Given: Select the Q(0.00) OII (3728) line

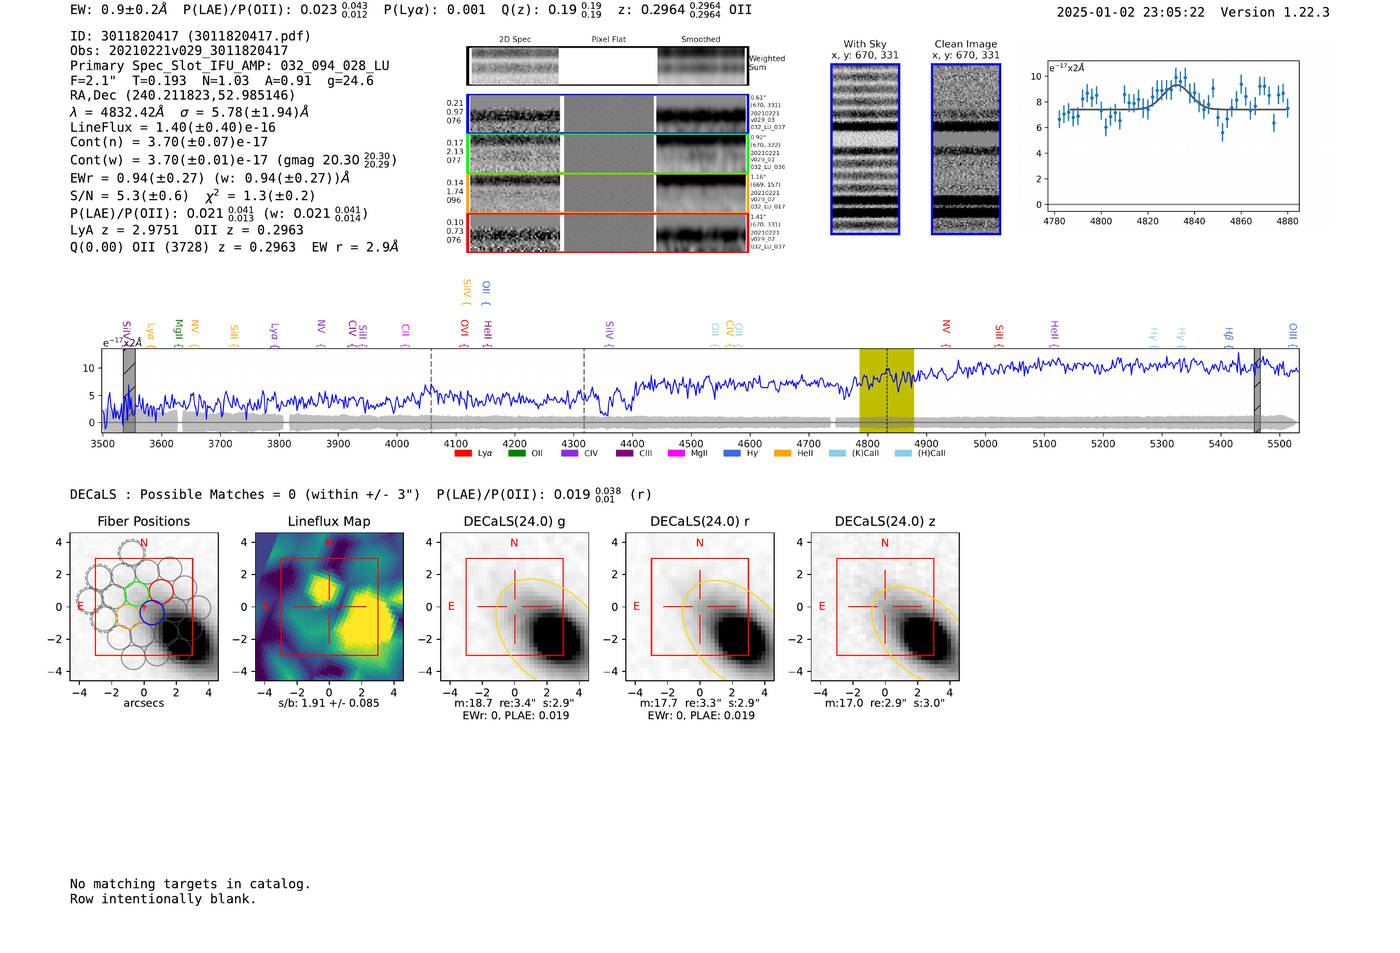Looking at the screenshot, I should tap(234, 247).
